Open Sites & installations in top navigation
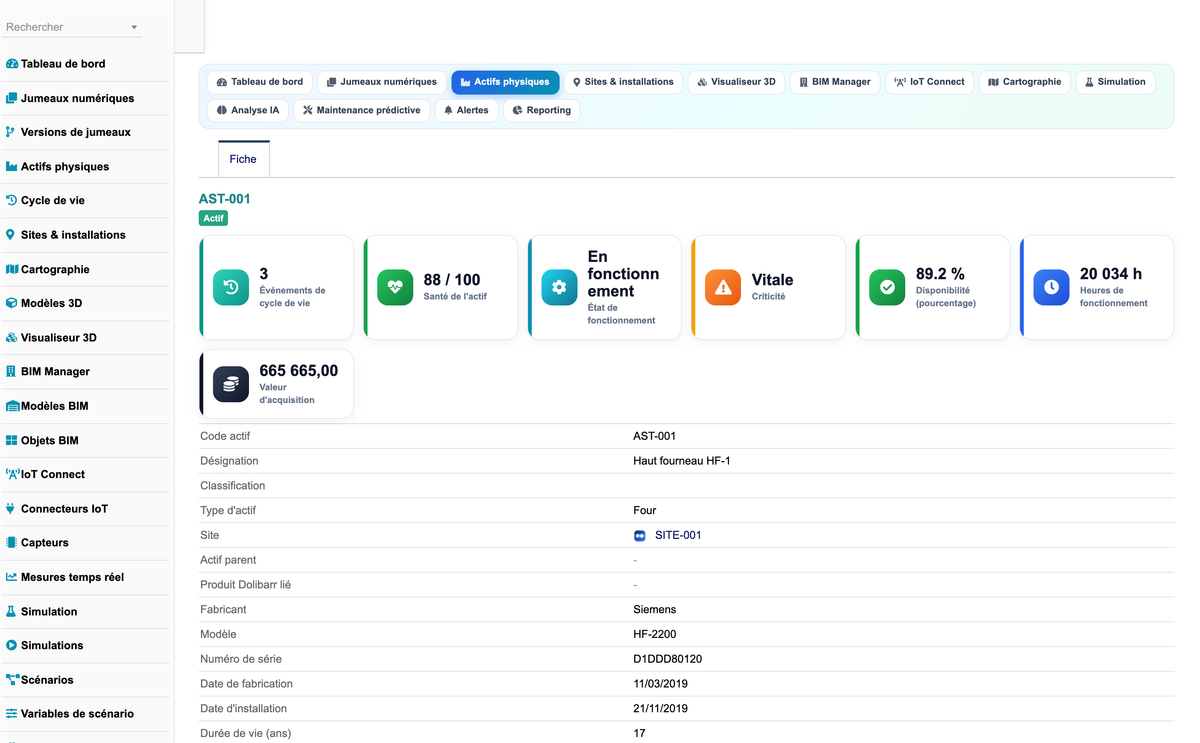 coord(623,82)
